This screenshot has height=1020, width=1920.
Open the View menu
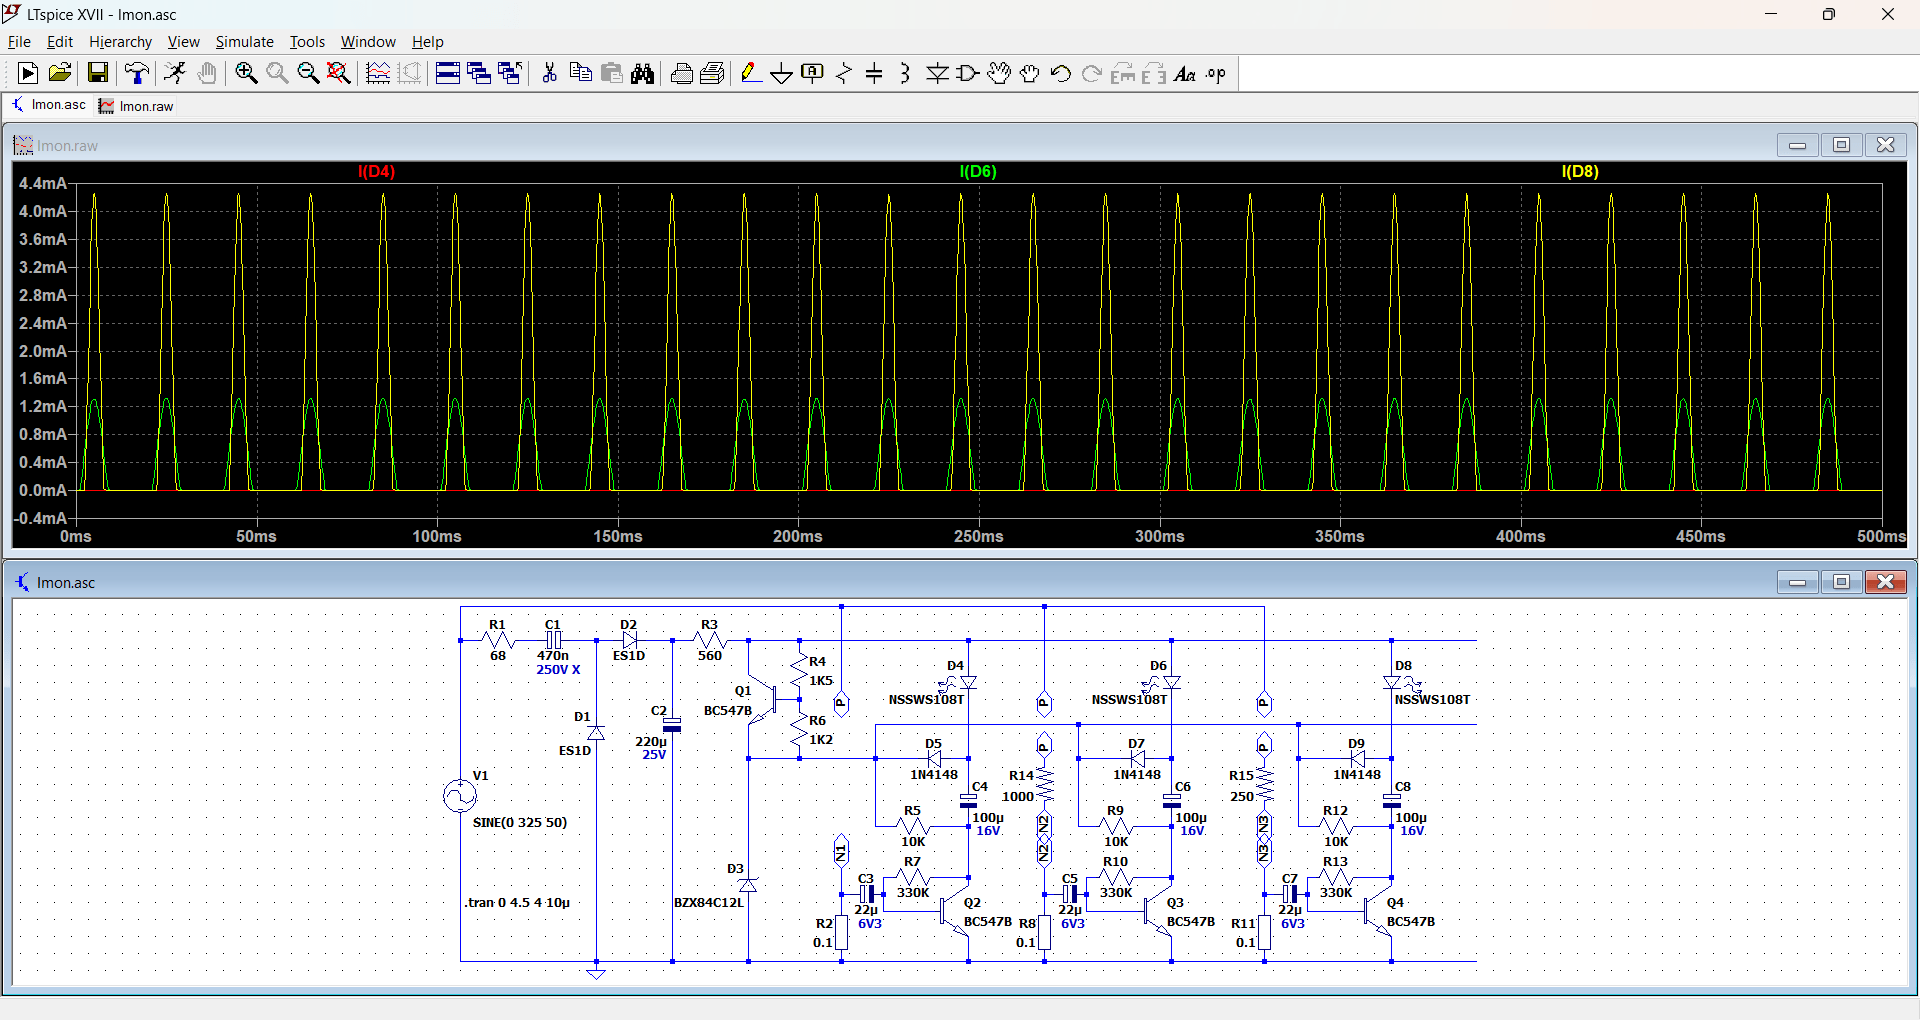coord(183,41)
